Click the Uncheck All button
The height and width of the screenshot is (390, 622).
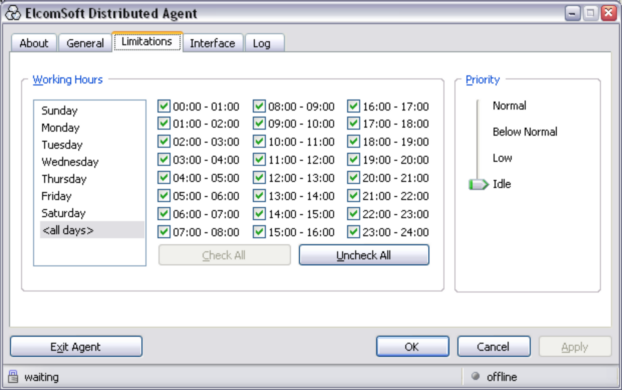pyautogui.click(x=364, y=255)
